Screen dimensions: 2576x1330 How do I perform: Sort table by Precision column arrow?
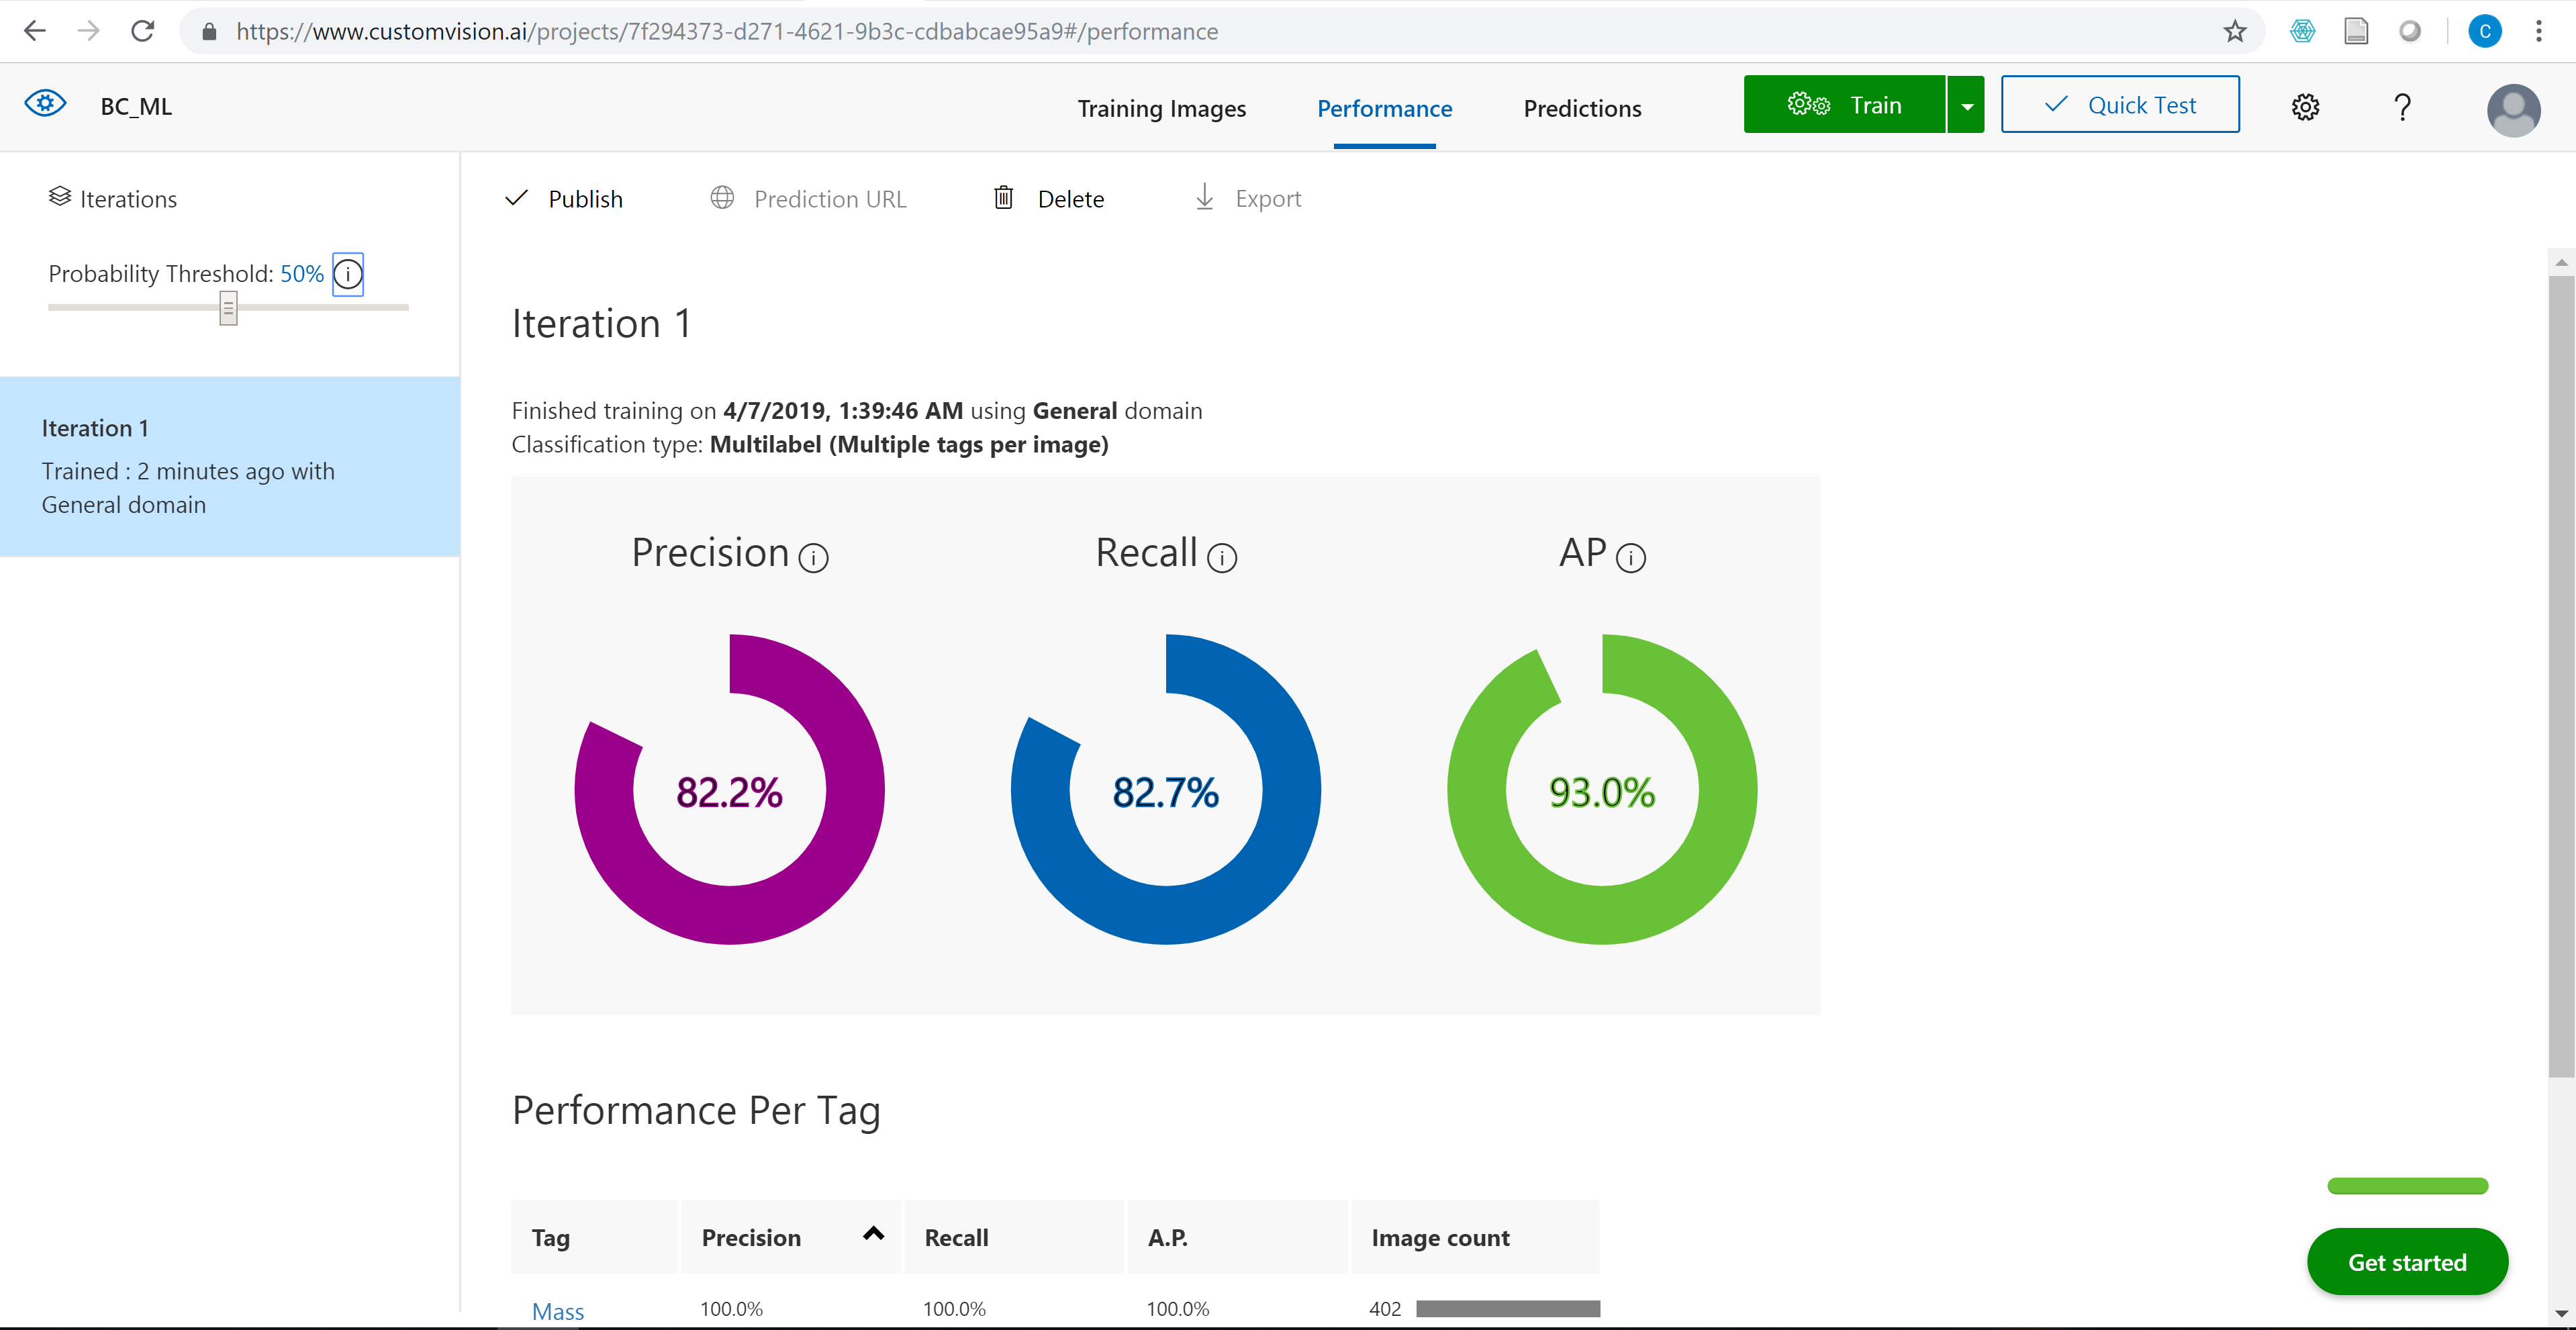tap(873, 1234)
